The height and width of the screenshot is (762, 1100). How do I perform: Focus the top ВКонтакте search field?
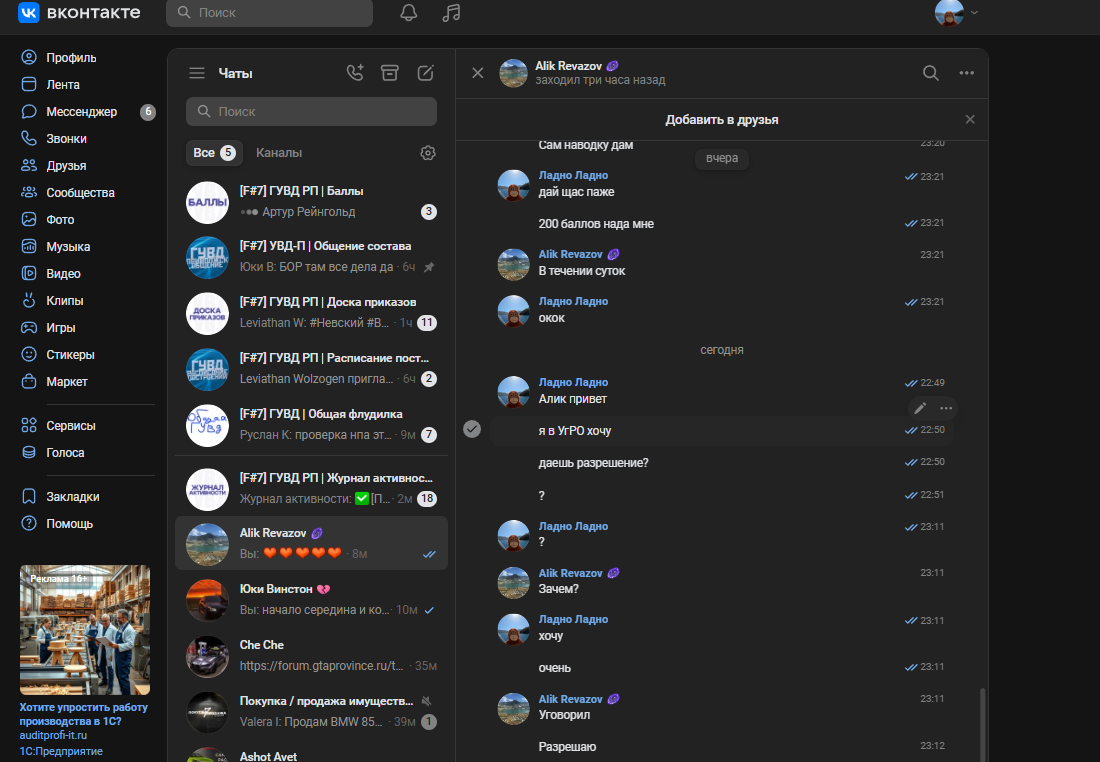pos(269,13)
